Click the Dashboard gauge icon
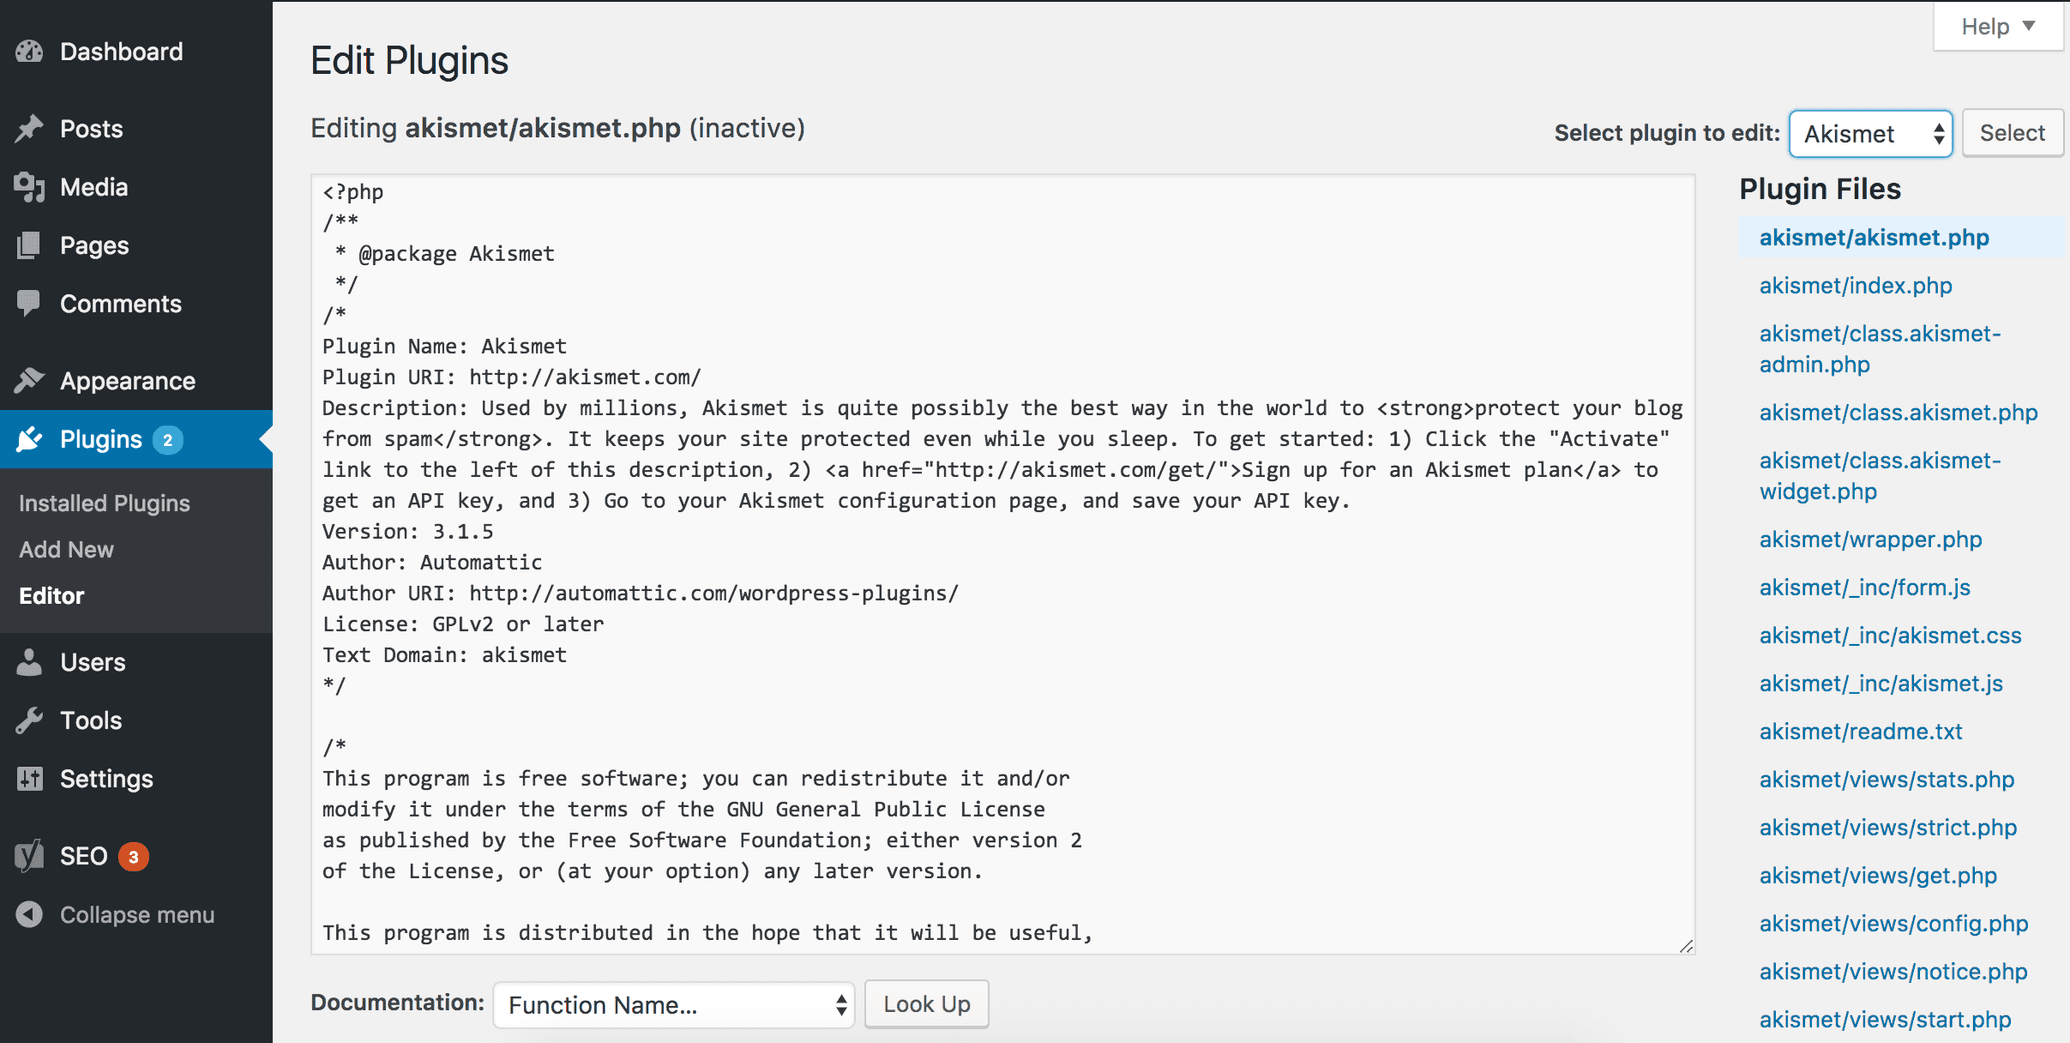Image resolution: width=2070 pixels, height=1043 pixels. [x=30, y=51]
